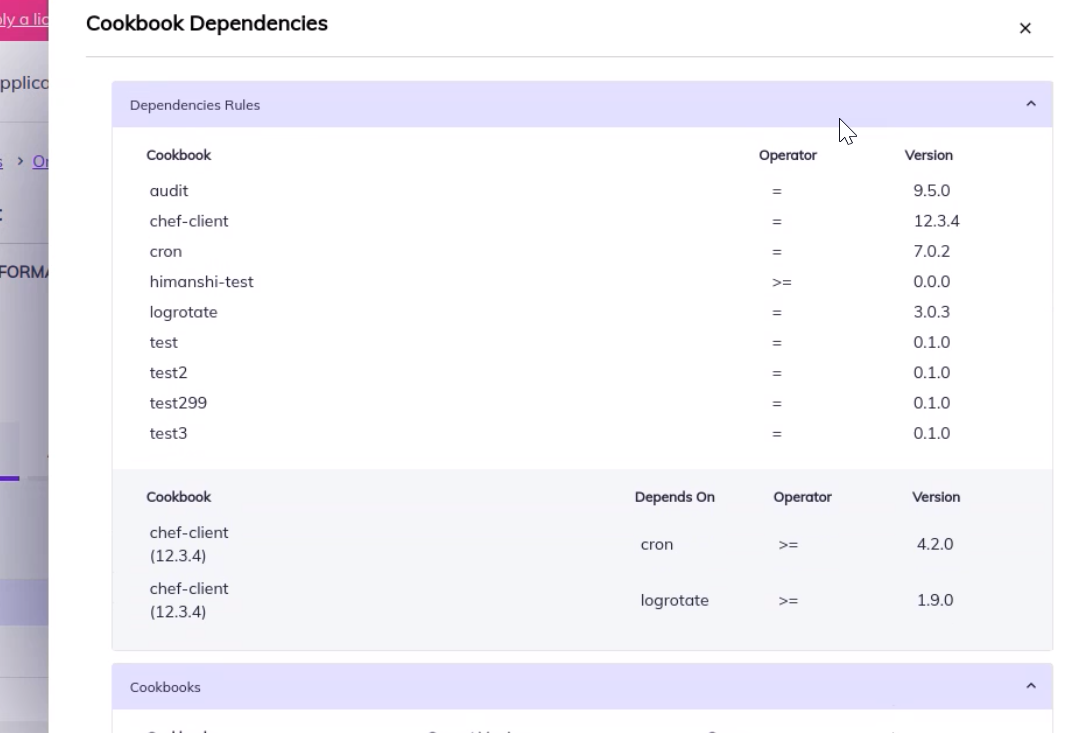Click the Depends On column header
The image size is (1085, 733).
click(675, 497)
